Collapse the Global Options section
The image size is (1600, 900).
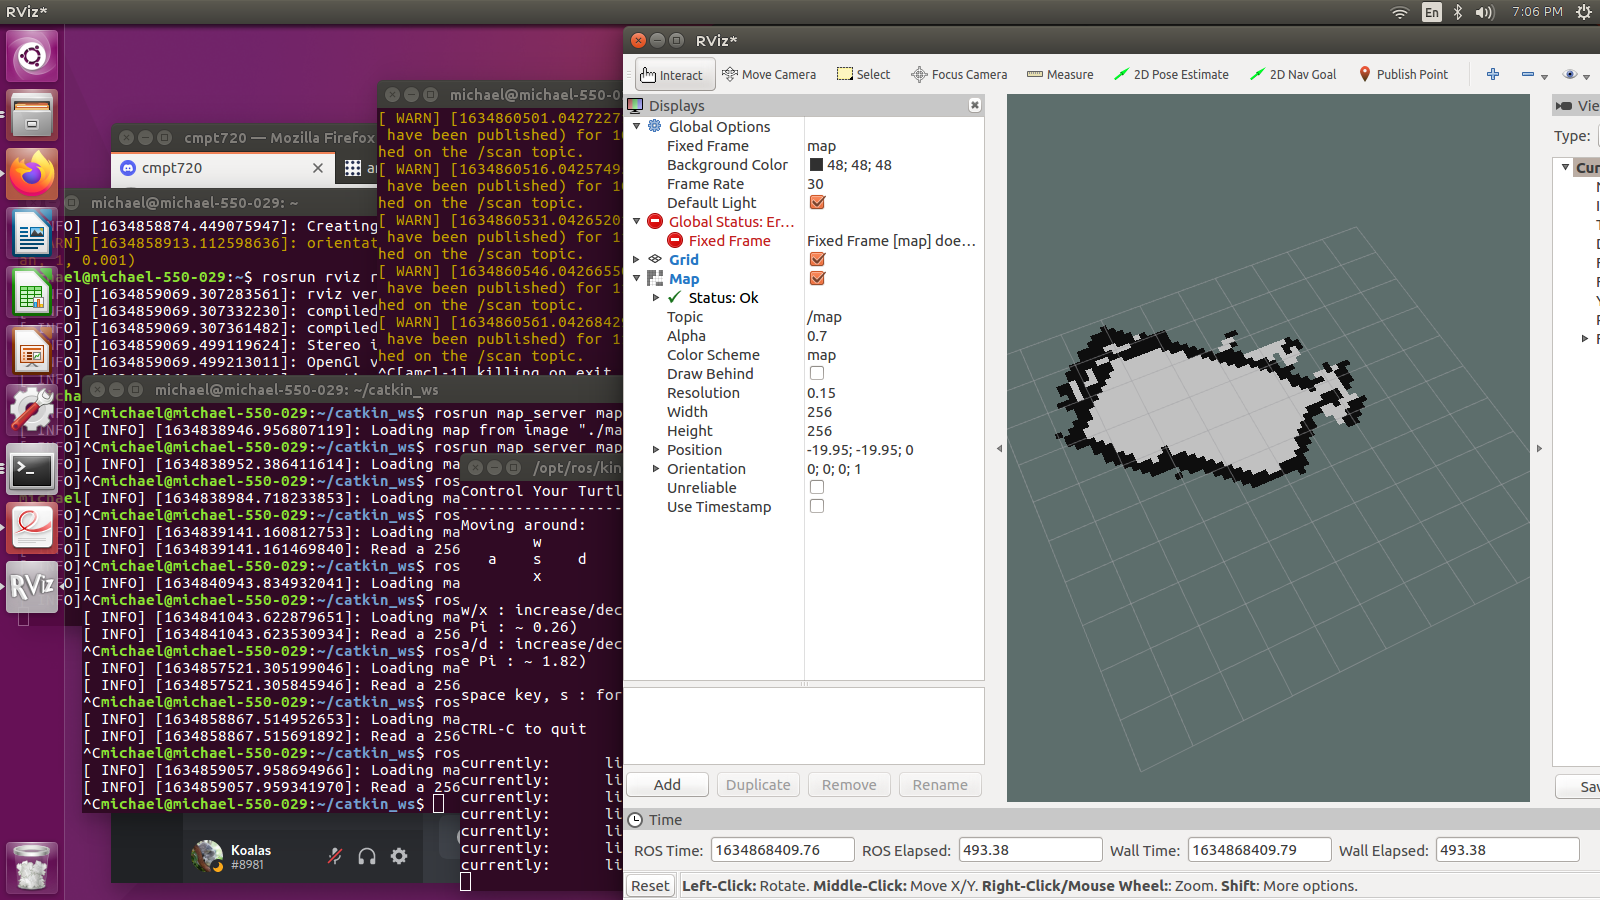click(637, 127)
